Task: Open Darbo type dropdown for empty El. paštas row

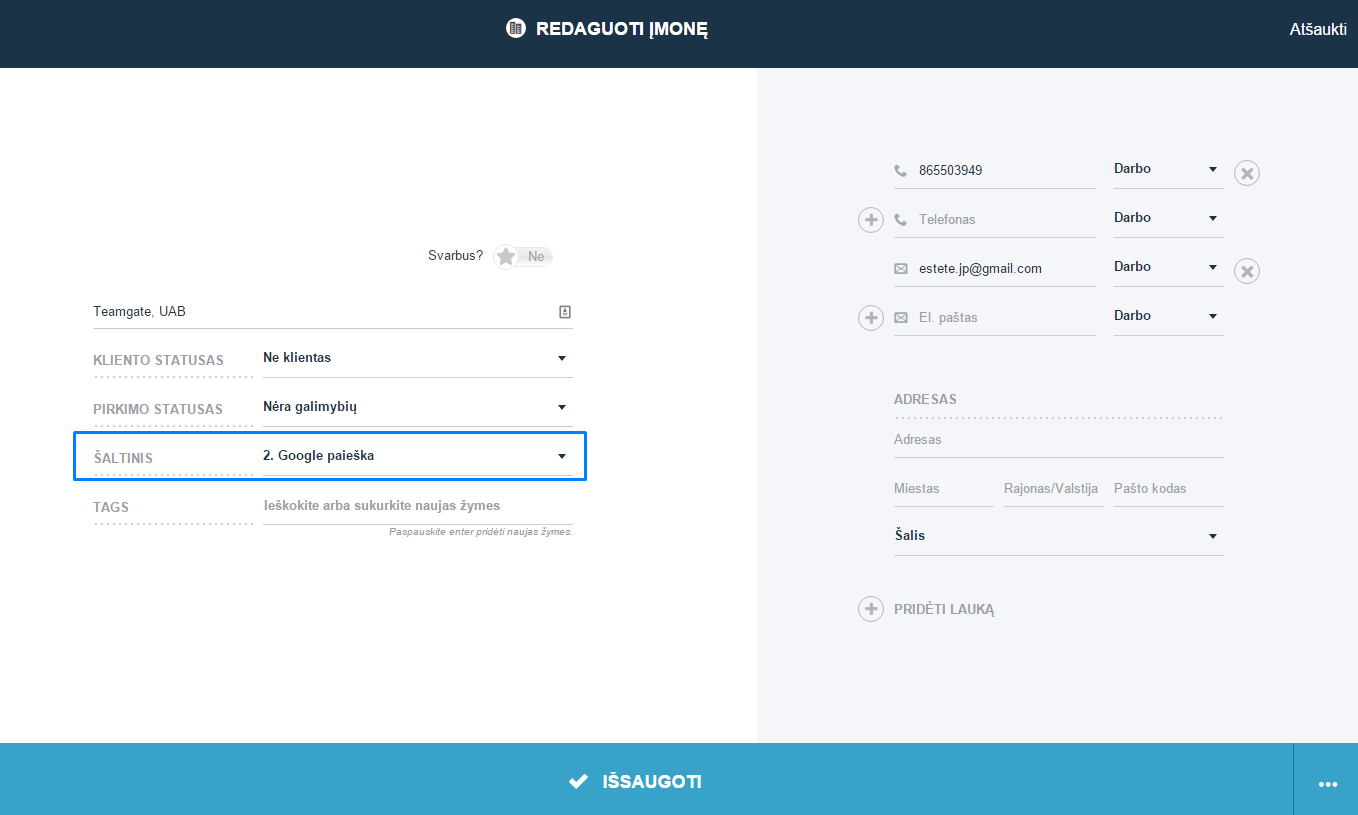Action: pyautogui.click(x=1168, y=317)
